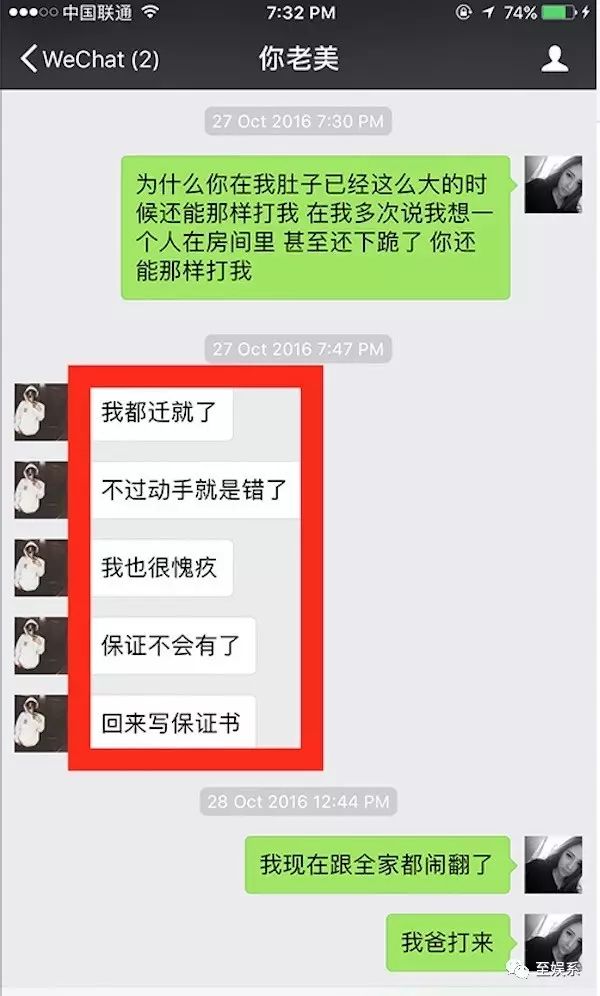The image size is (600, 996).
Task: Open avatar next to 回来写保证书 message
Action: click(41, 723)
